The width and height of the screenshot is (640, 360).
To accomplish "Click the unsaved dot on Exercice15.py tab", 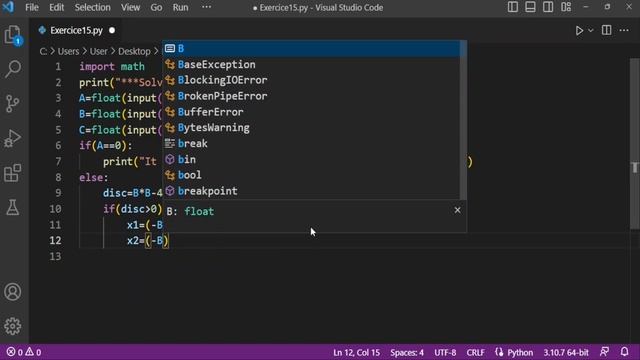I will (112, 31).
